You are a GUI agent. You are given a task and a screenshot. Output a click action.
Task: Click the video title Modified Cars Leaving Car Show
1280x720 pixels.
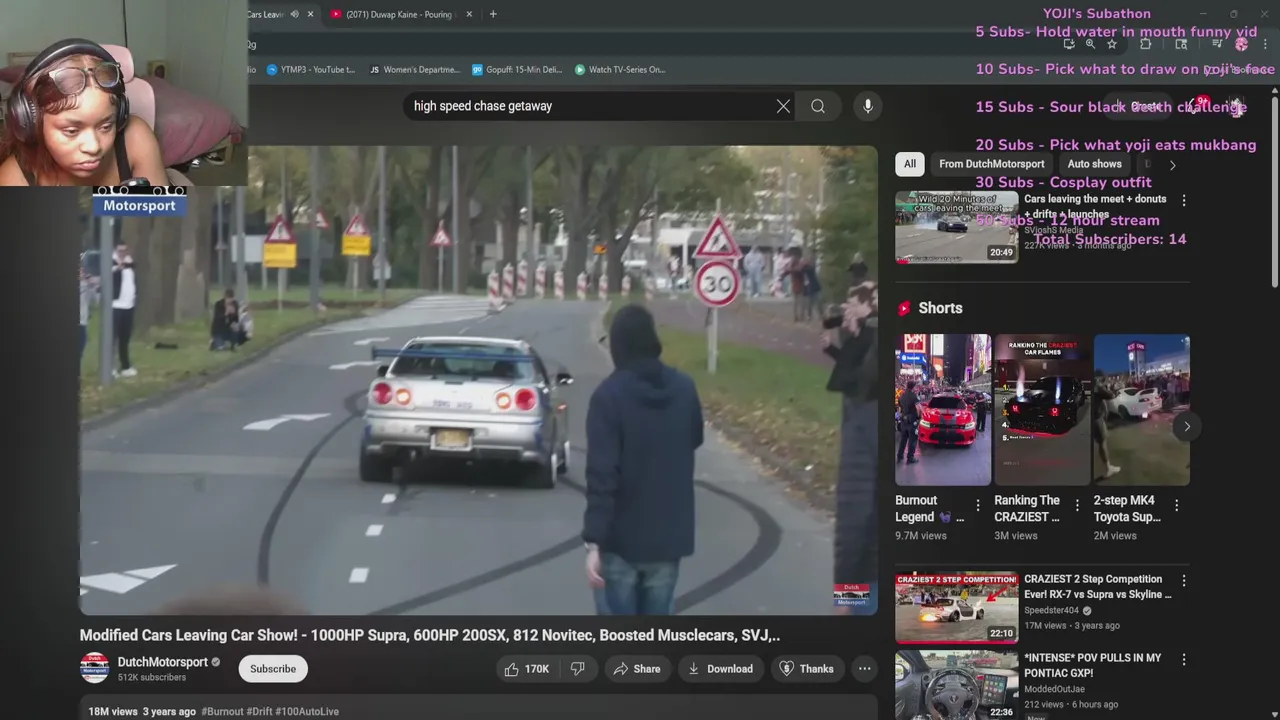pyautogui.click(x=430, y=635)
